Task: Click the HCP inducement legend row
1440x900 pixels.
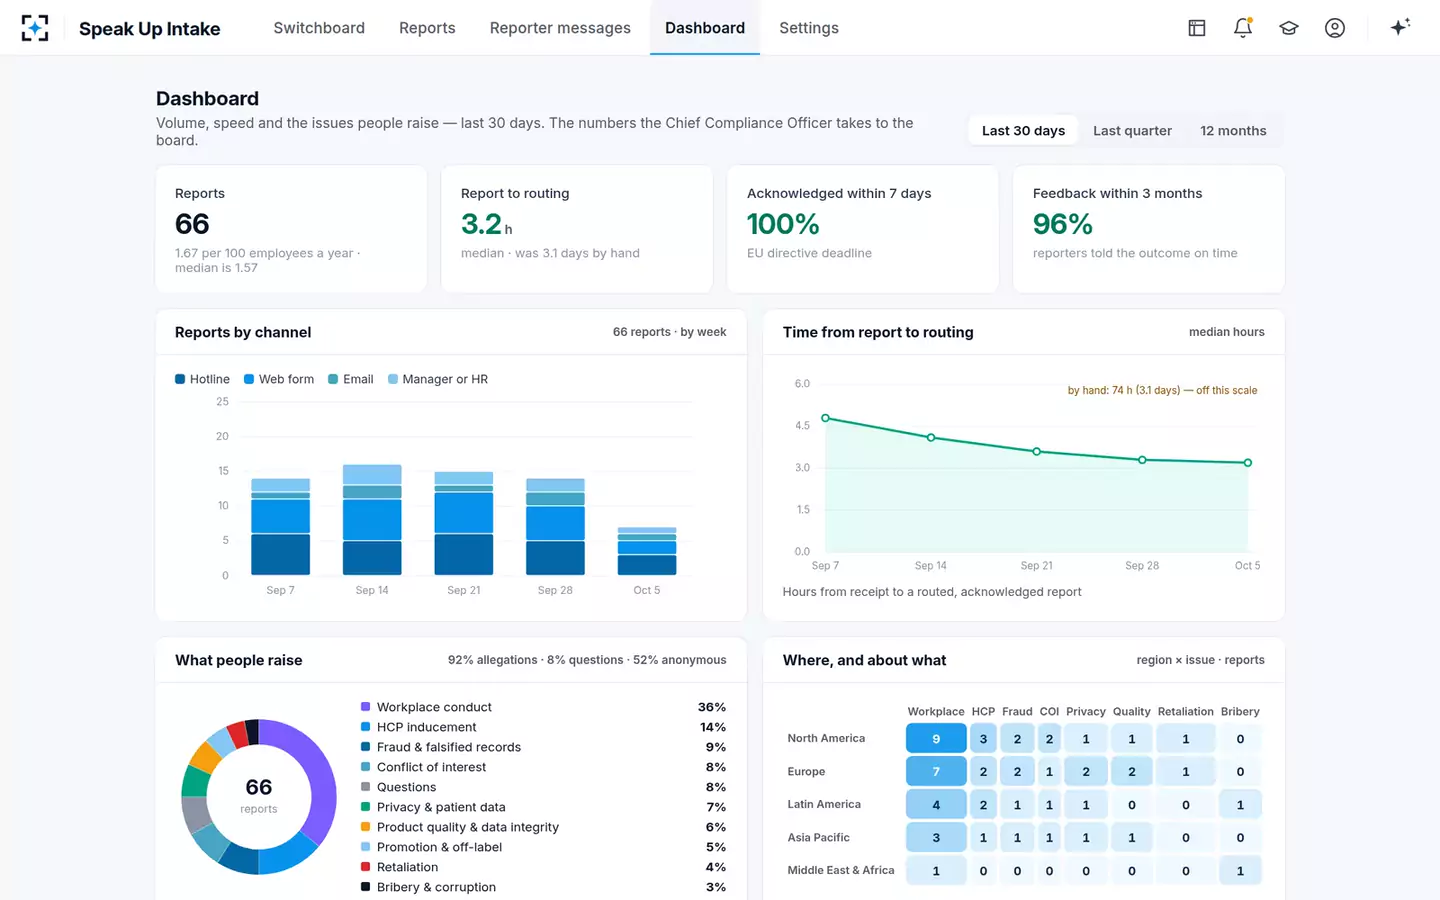Action: [x=543, y=727]
